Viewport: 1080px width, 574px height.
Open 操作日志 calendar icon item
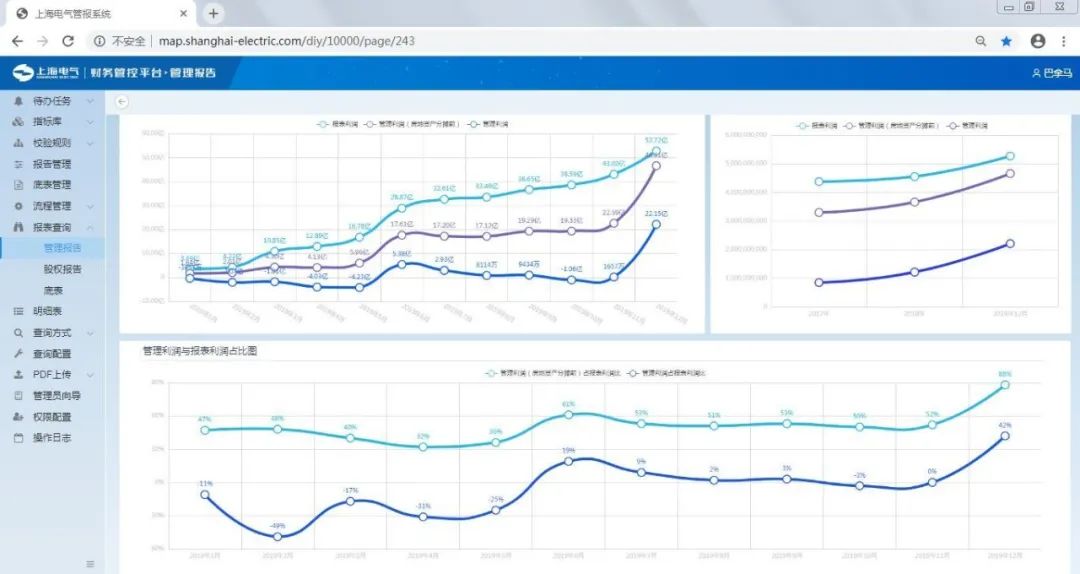pyautogui.click(x=19, y=438)
